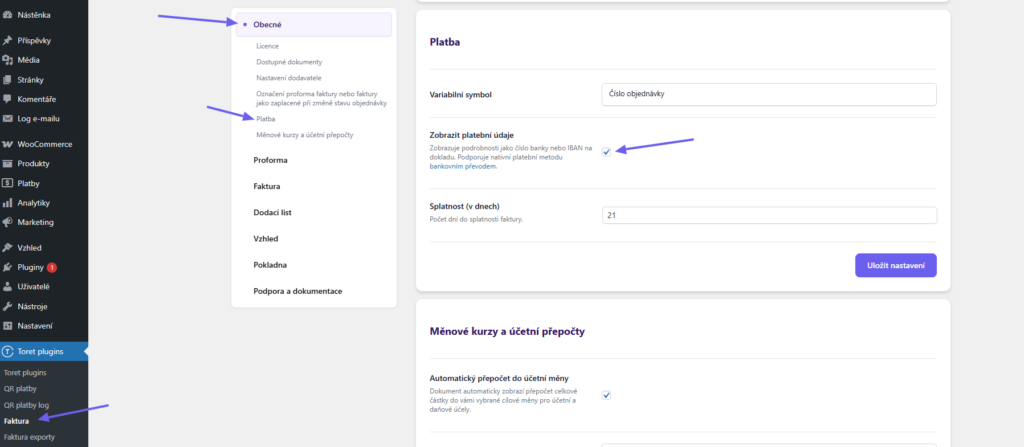This screenshot has width=1024, height=447.
Task: Click the red Pluginy update badge
Action: coord(52,267)
